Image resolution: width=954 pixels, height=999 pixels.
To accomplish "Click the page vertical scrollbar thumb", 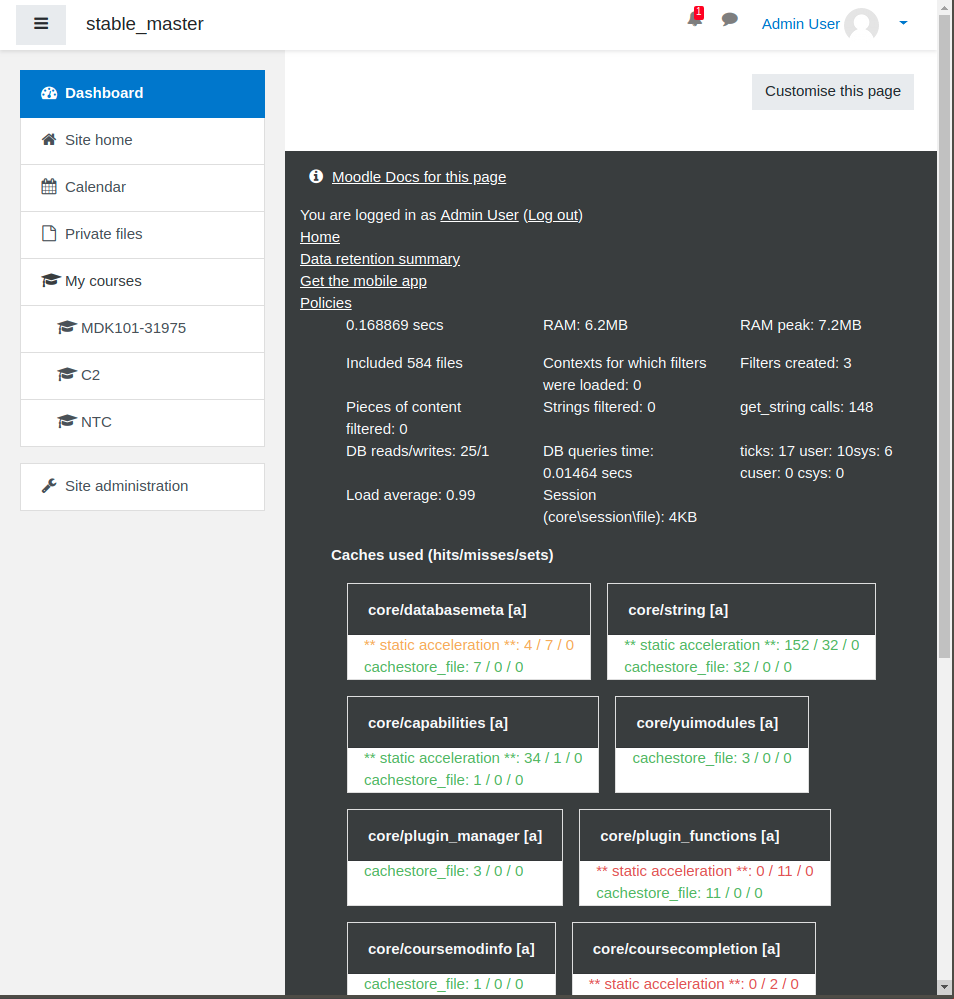I will 944,336.
